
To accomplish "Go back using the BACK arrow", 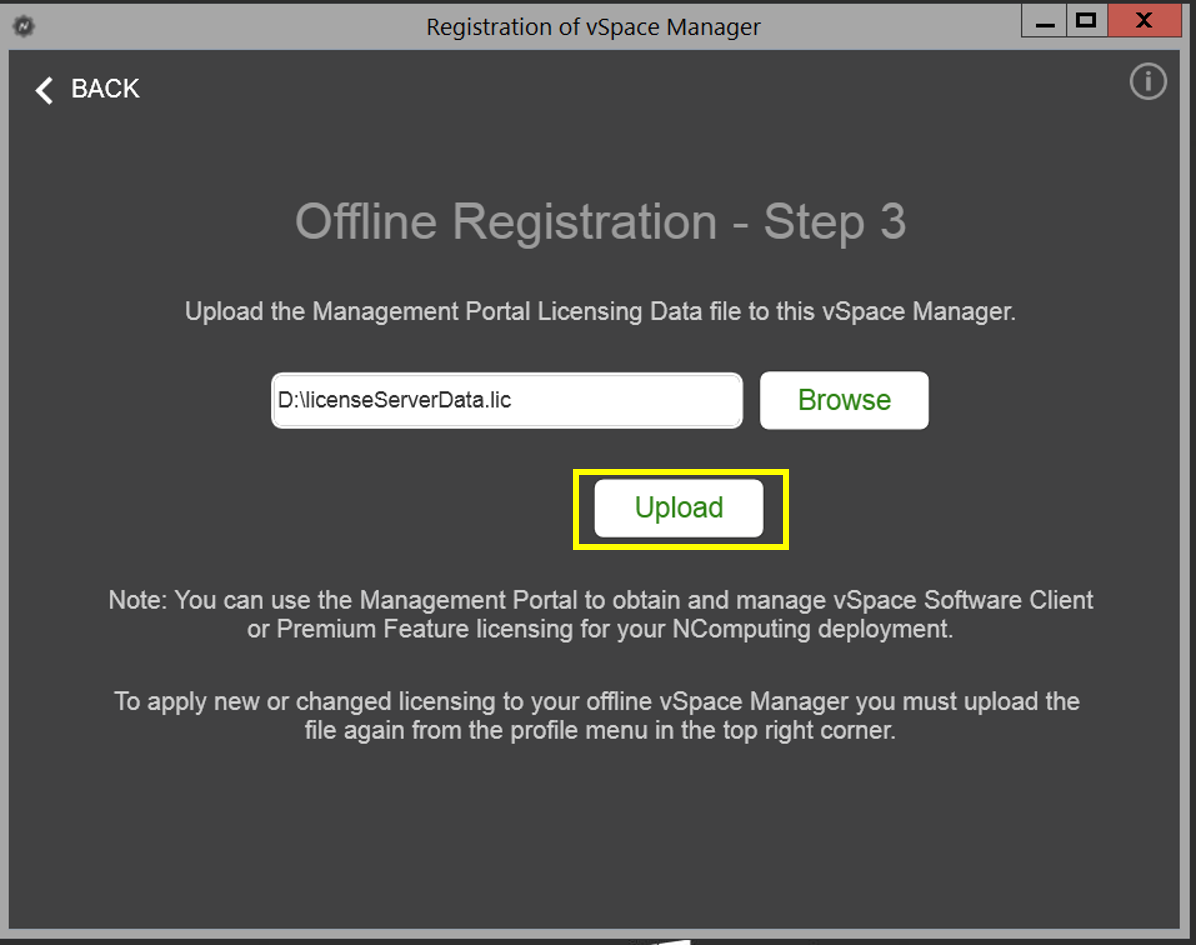I will 44,90.
